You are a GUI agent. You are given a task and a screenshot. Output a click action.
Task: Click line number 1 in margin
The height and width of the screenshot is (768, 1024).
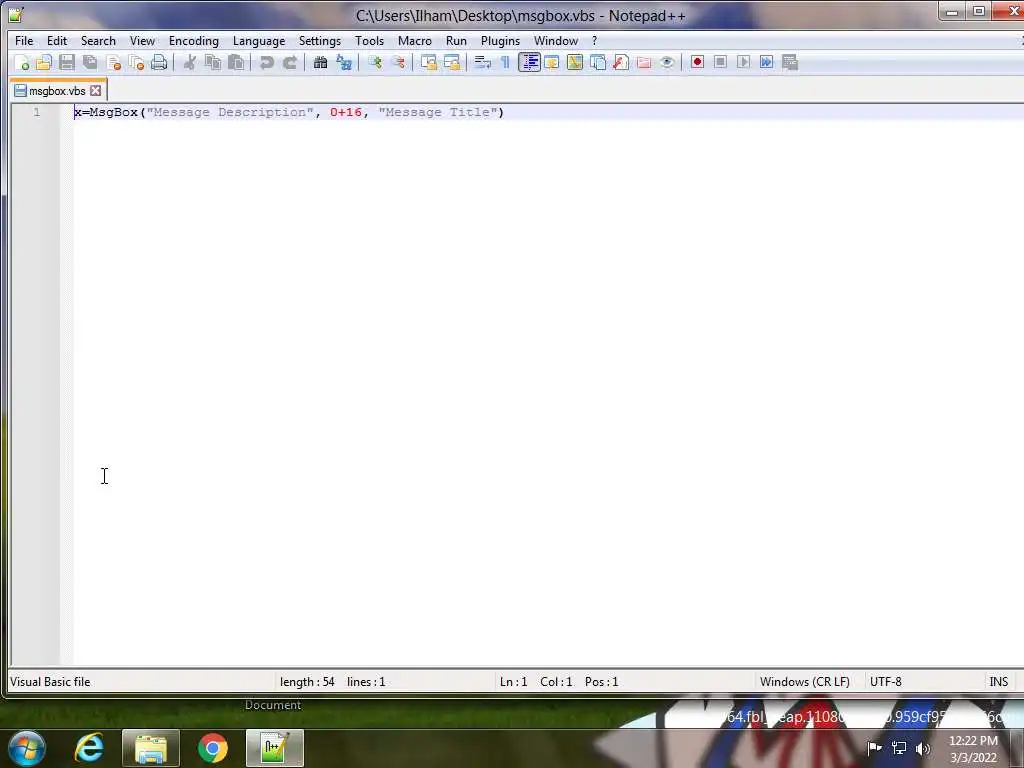point(37,112)
